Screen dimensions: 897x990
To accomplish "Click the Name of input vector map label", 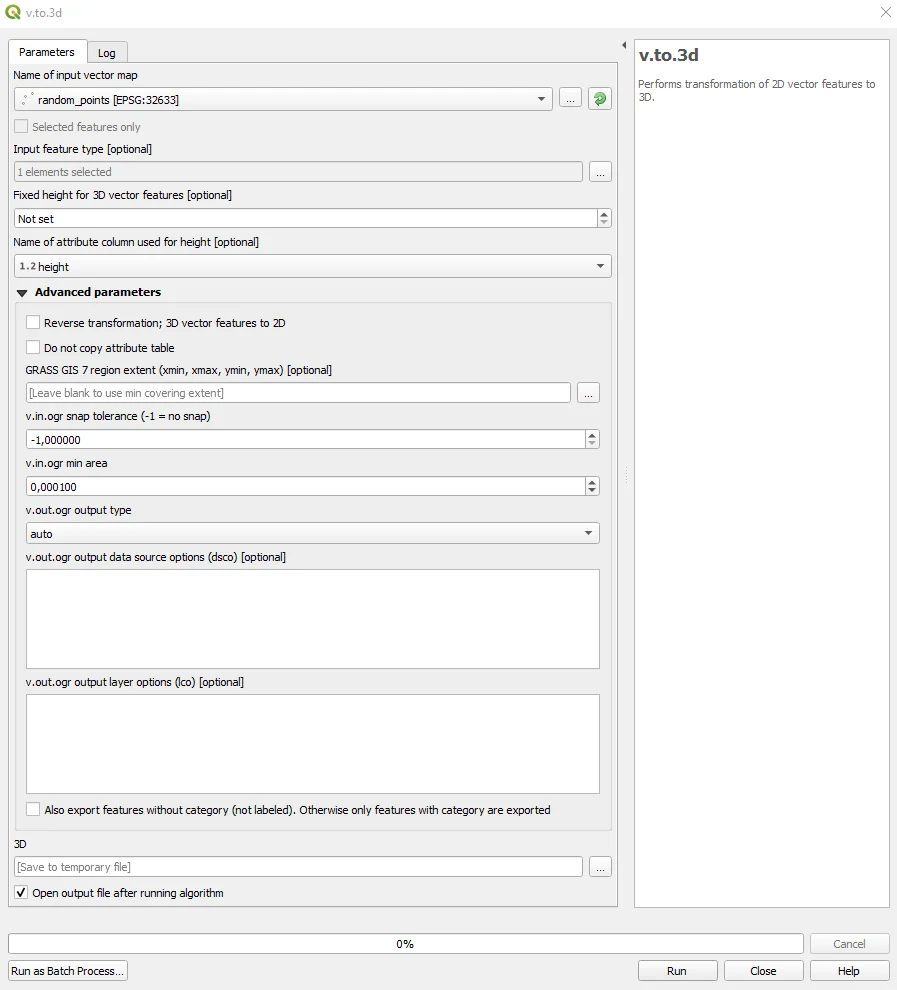I will (x=75, y=75).
